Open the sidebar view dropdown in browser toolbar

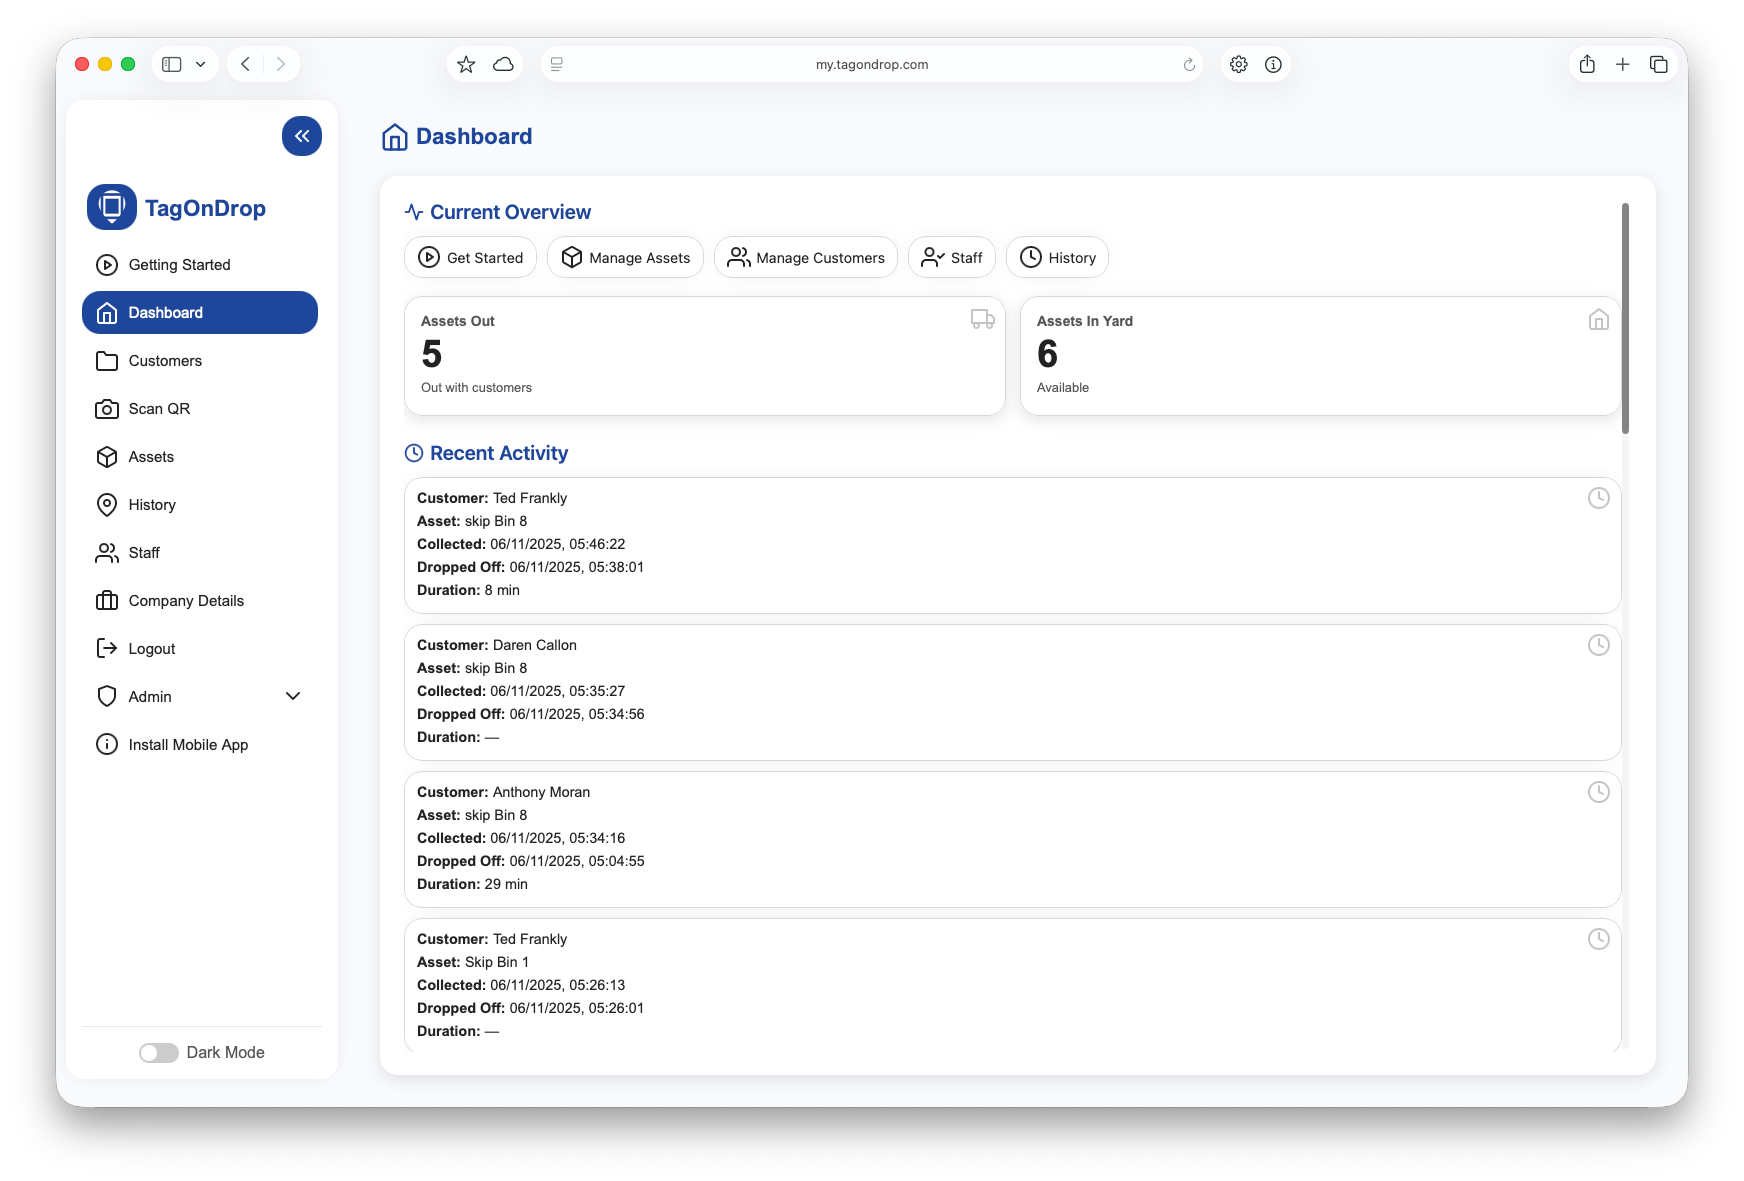click(199, 63)
